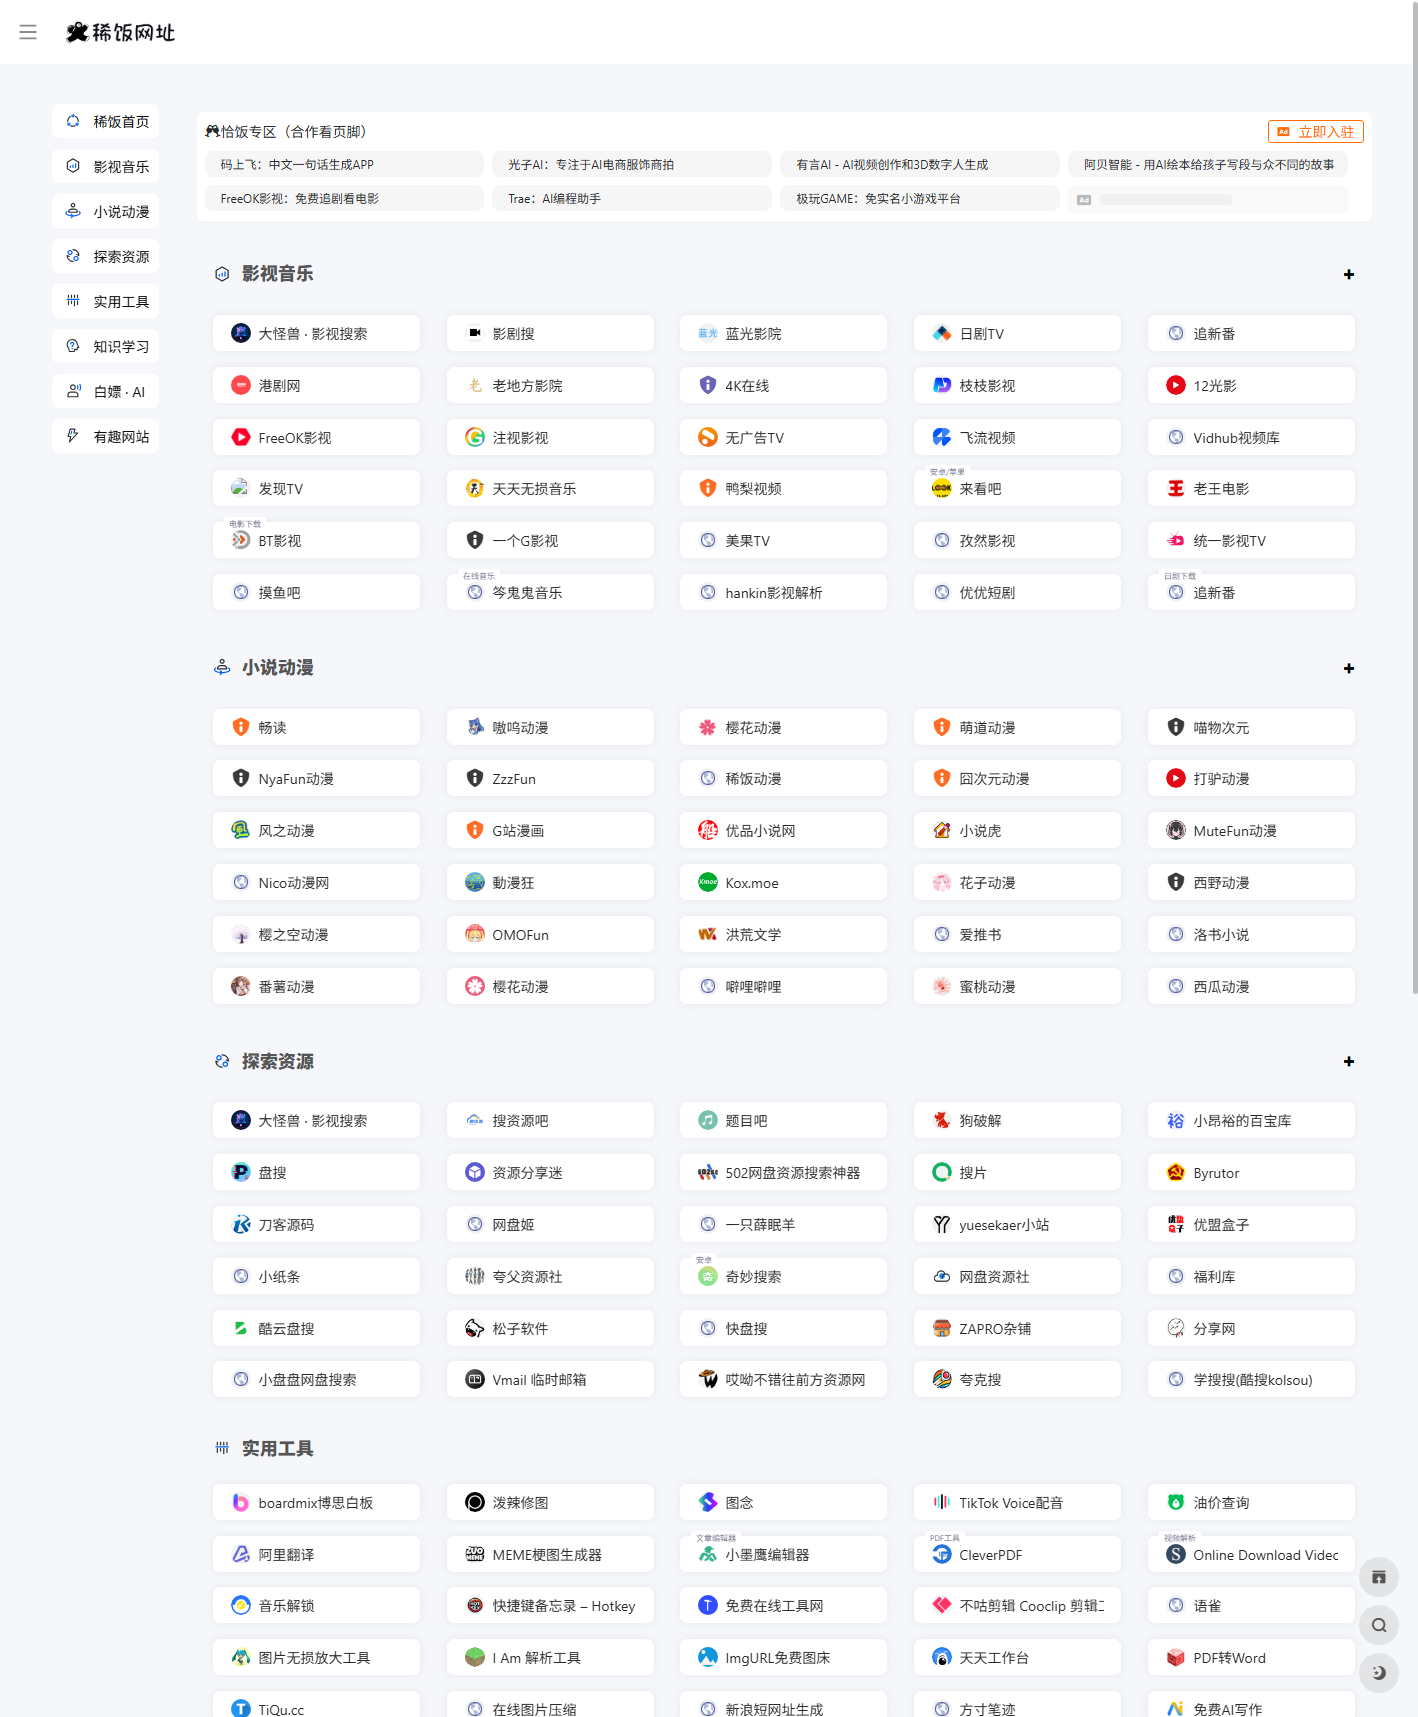Expand the 小说动漫 section plus icon
Screen dimensions: 1418x1717
[x=1349, y=668]
